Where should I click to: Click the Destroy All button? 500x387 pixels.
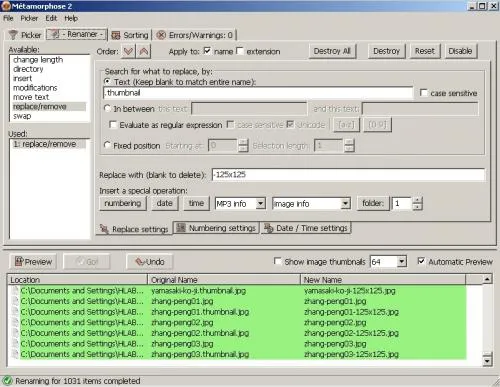coord(332,51)
